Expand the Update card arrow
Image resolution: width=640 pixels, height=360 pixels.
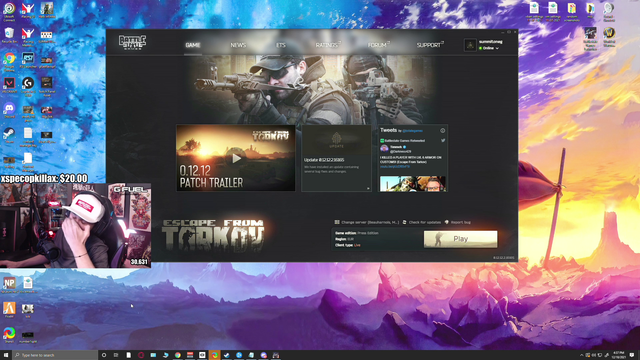(368, 188)
